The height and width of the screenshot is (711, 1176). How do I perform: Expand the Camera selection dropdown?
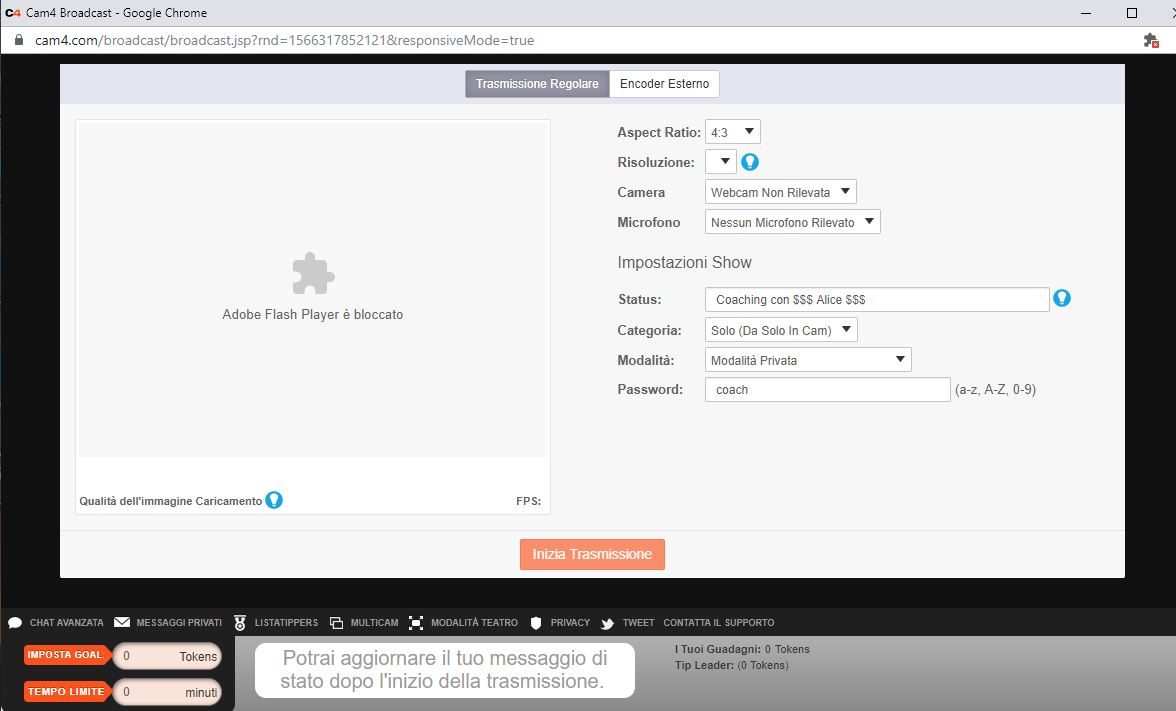(x=780, y=192)
